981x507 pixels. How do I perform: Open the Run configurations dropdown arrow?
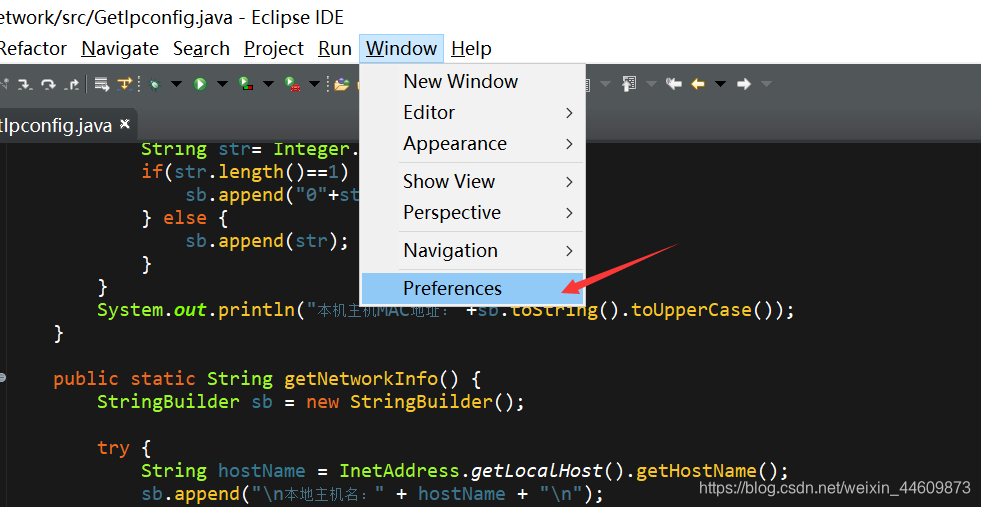click(222, 84)
